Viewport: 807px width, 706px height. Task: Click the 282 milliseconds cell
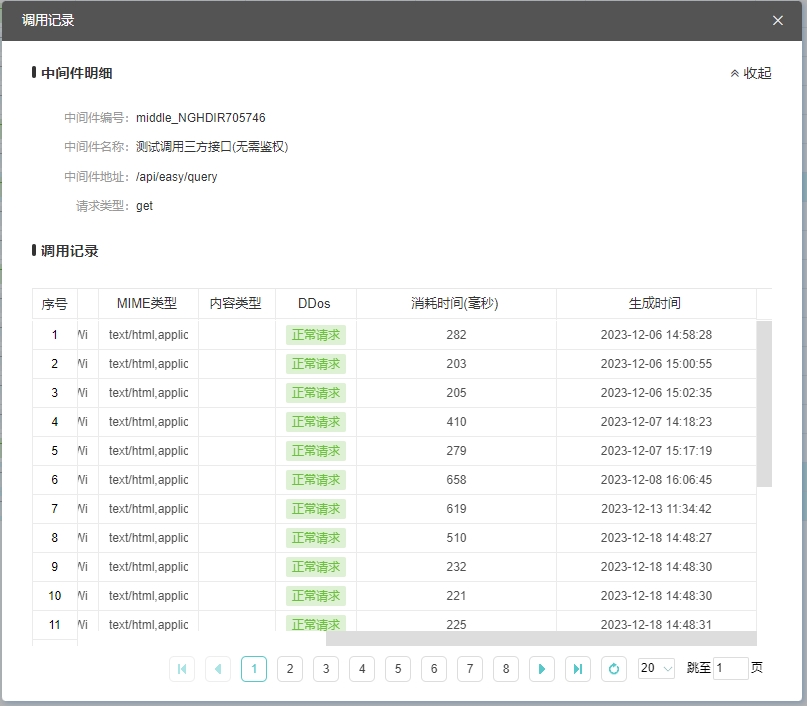pyautogui.click(x=456, y=335)
